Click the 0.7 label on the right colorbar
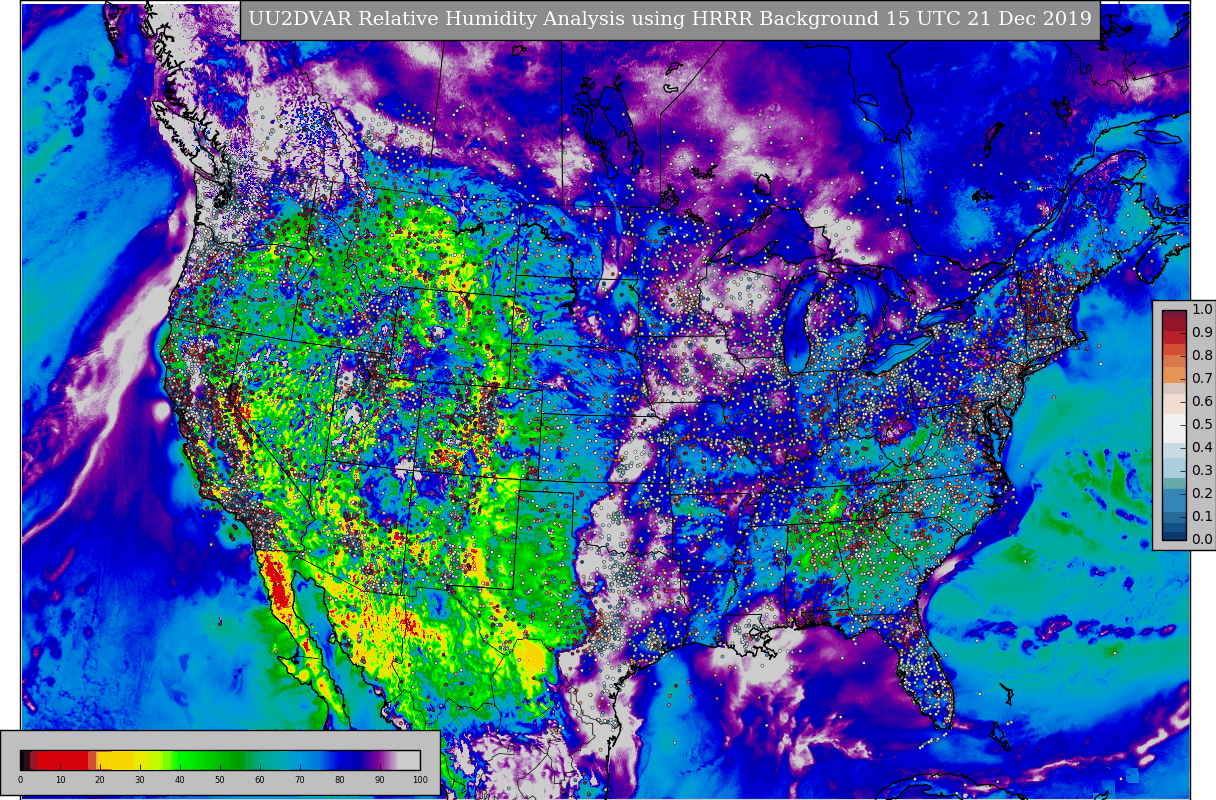The height and width of the screenshot is (800, 1216). 1202,379
